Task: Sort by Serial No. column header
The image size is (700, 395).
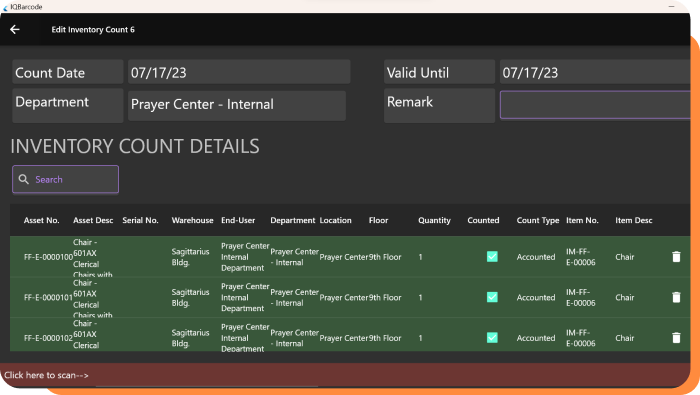Action: pyautogui.click(x=140, y=220)
